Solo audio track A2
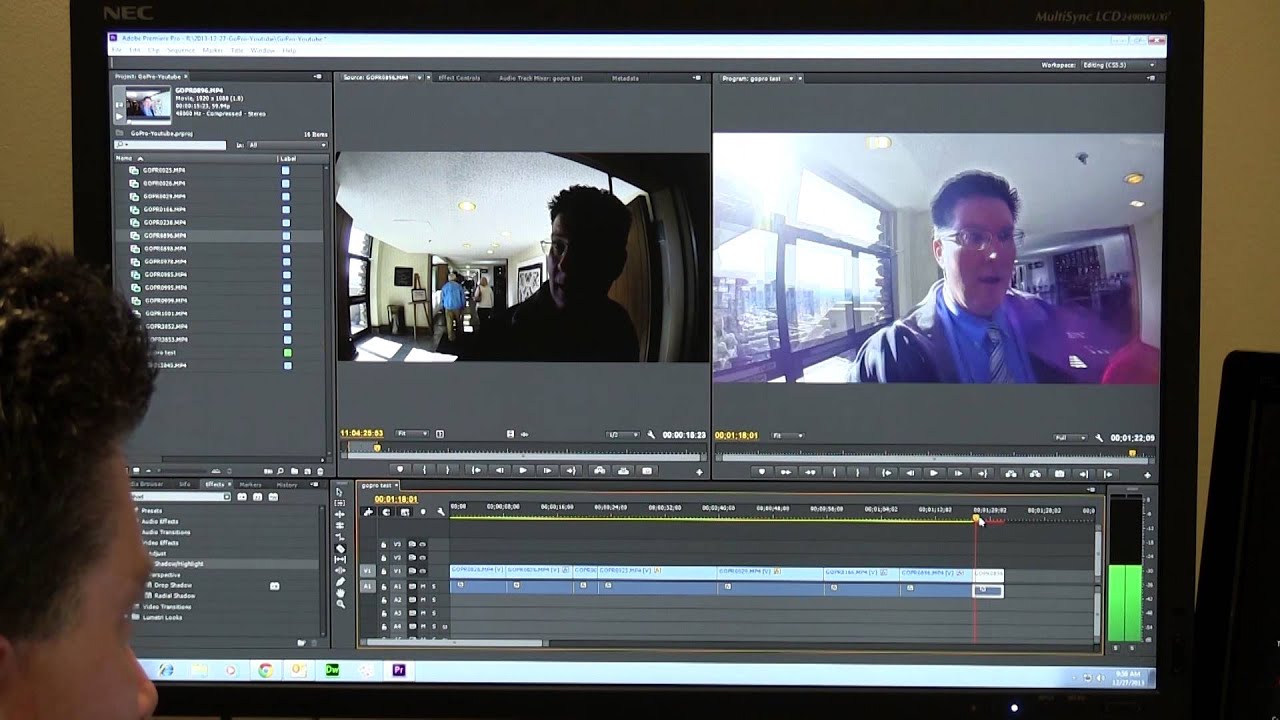 point(433,599)
